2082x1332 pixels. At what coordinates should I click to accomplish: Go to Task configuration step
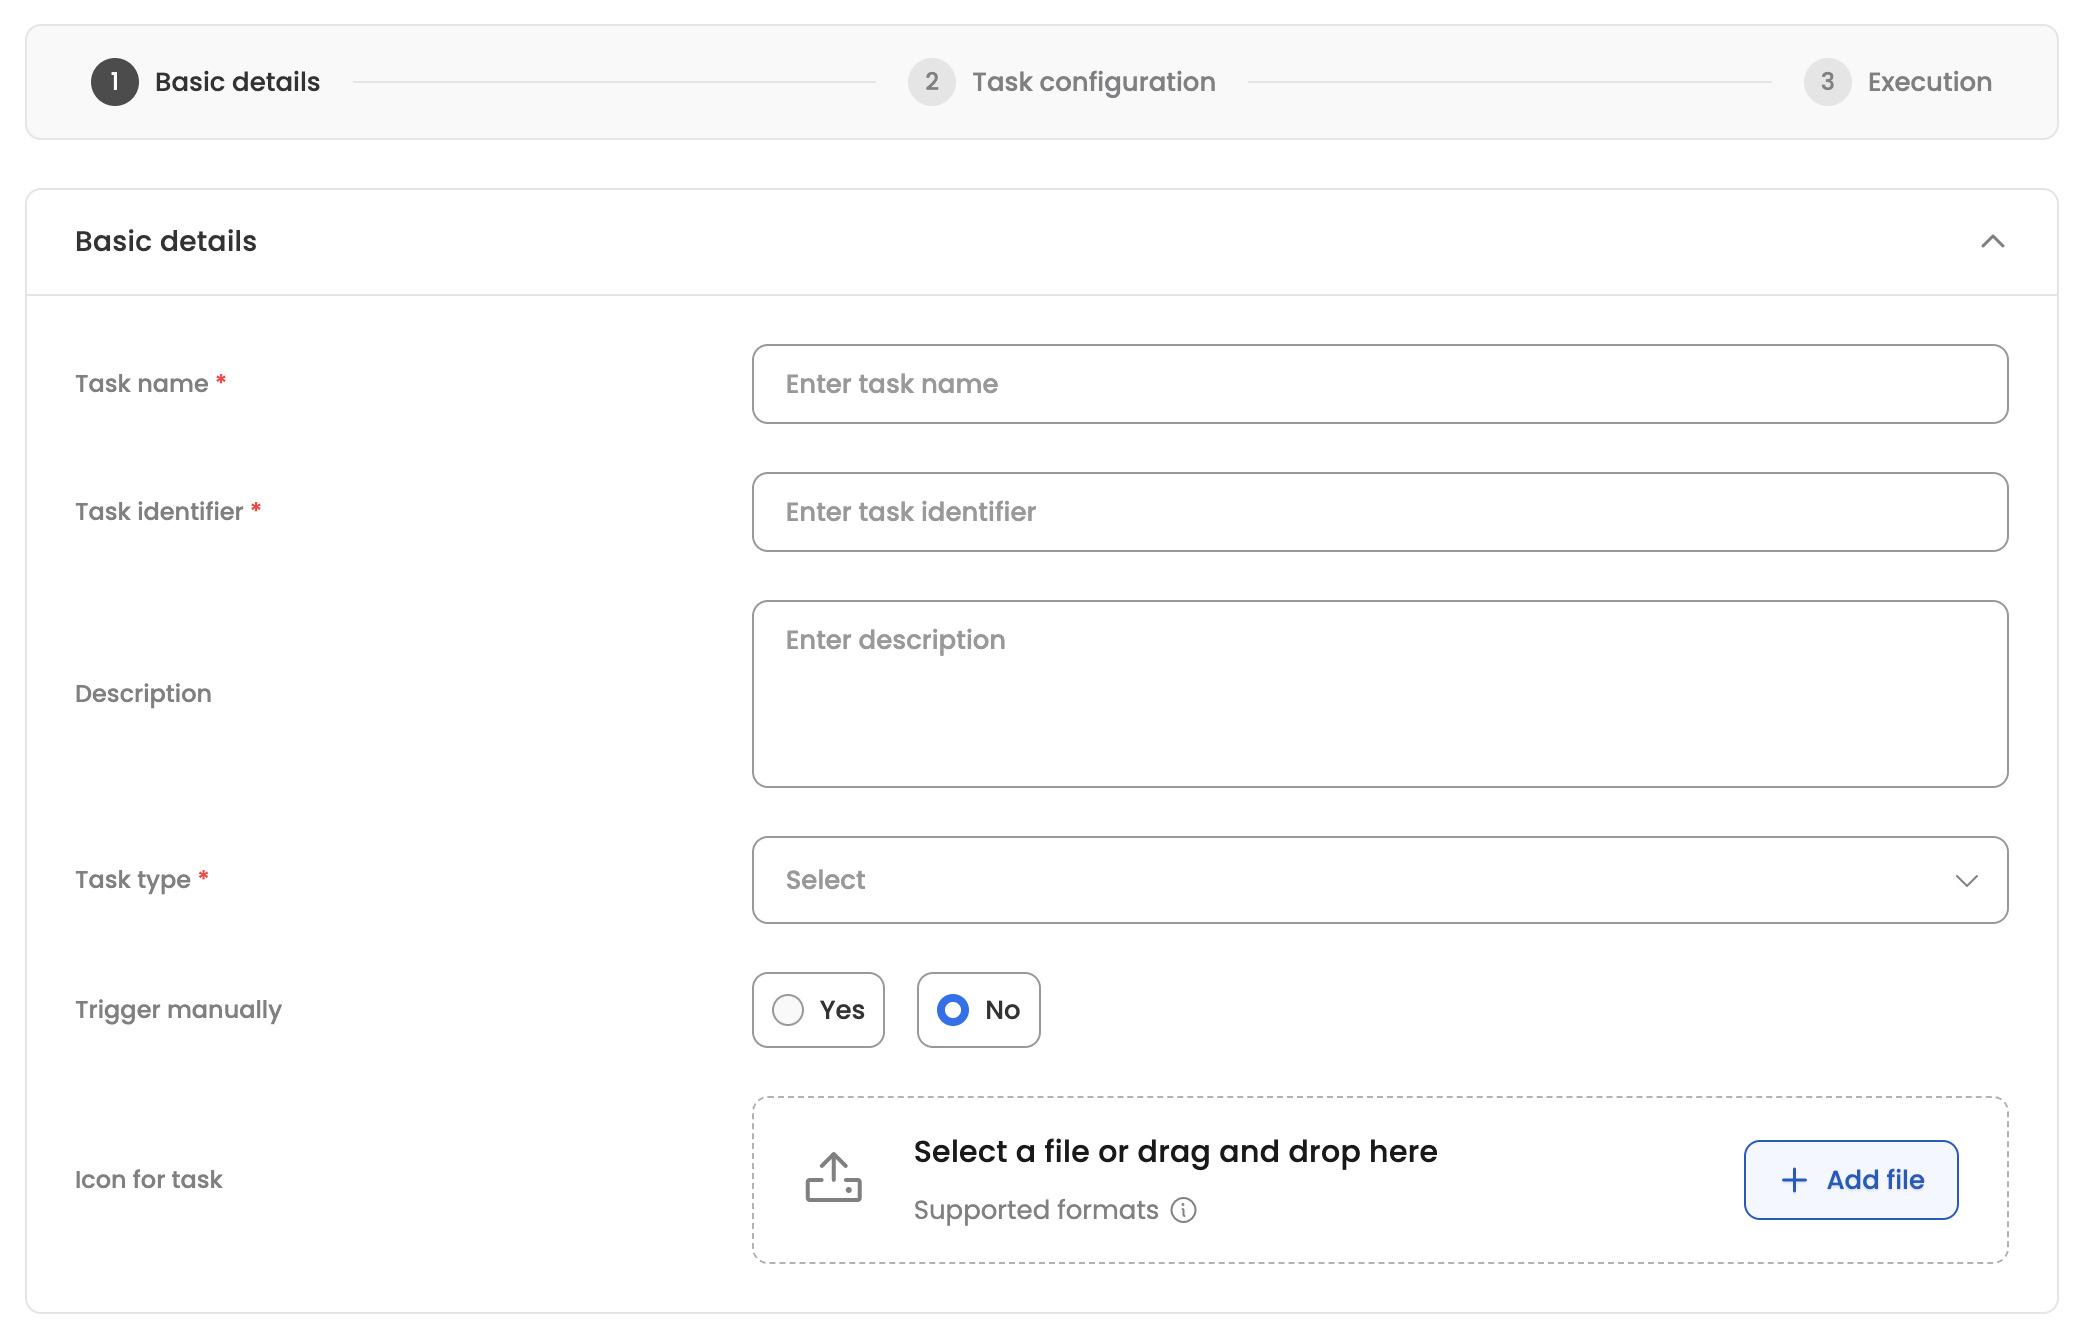1093,82
